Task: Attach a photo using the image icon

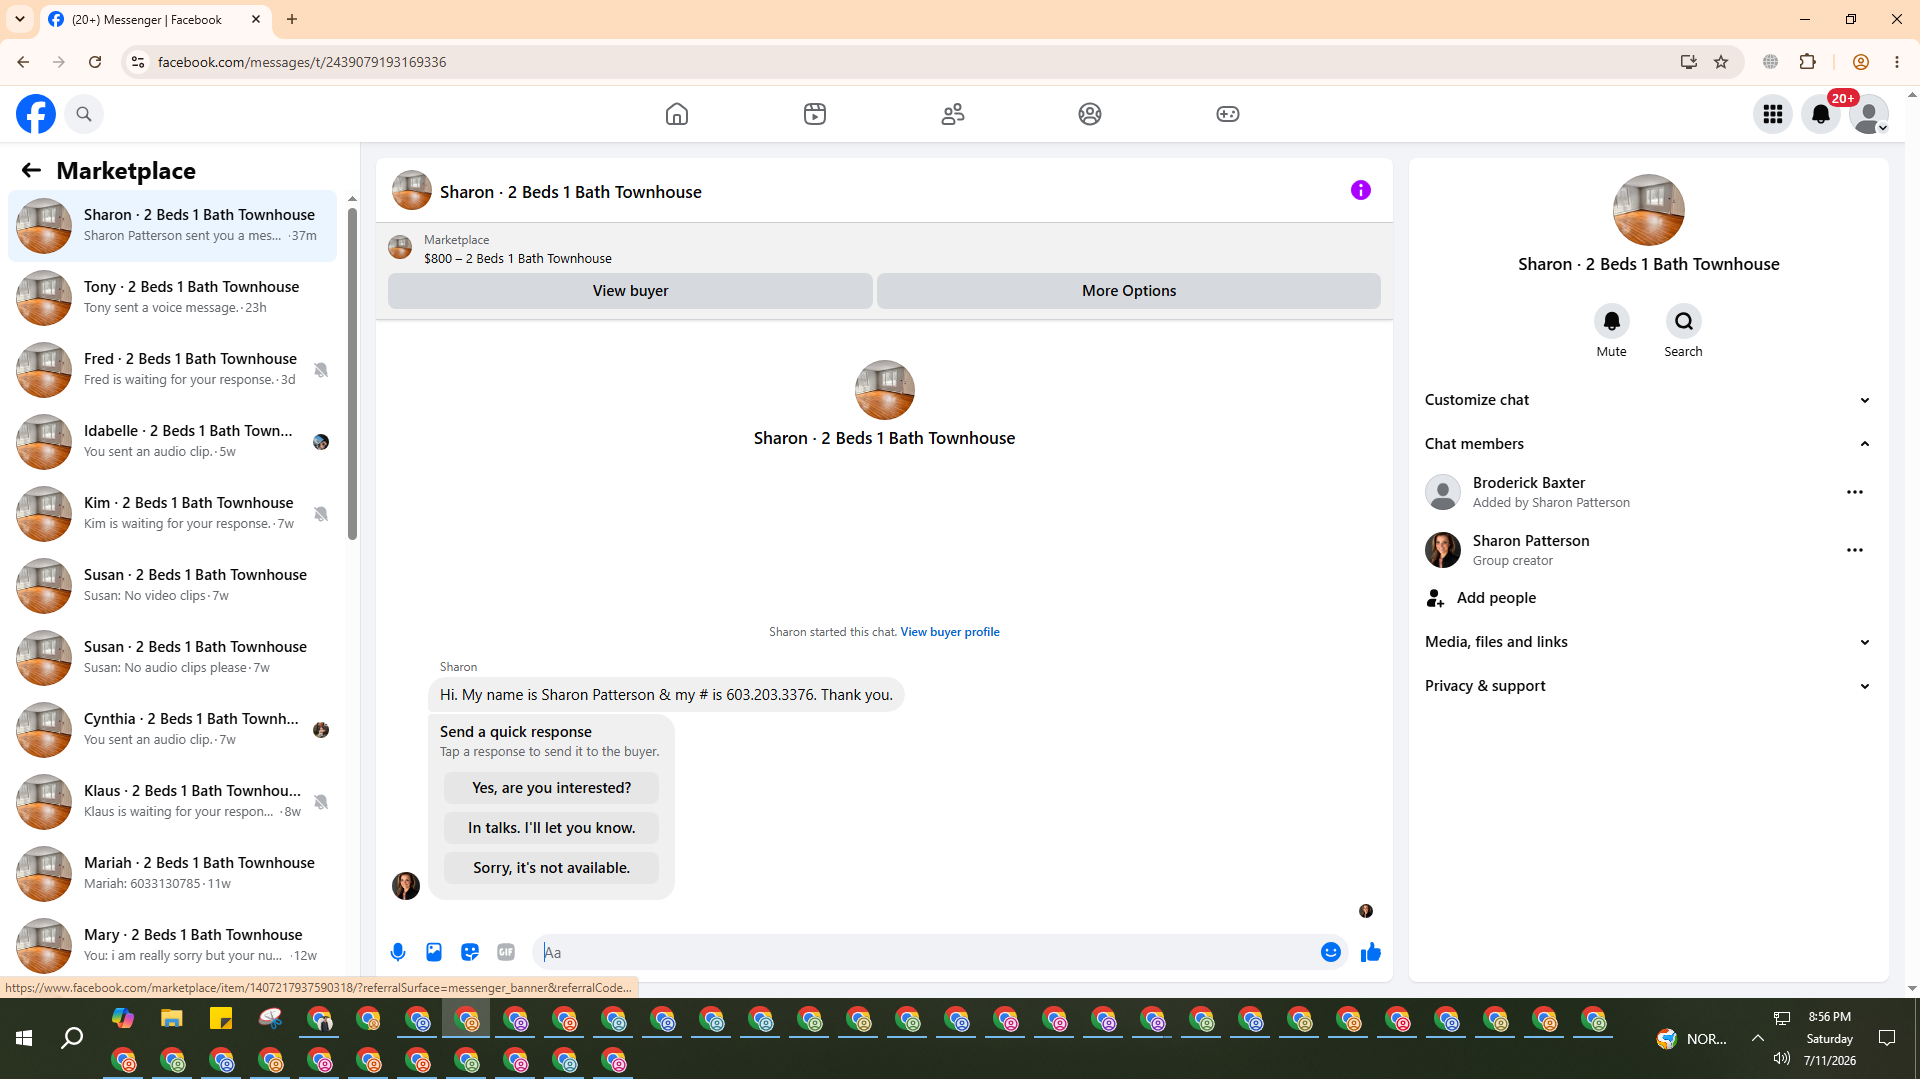Action: click(x=434, y=952)
